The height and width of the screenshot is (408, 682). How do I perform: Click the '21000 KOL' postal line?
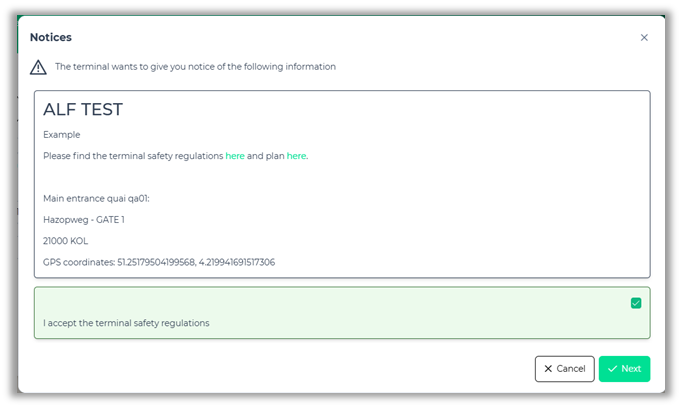pos(66,241)
